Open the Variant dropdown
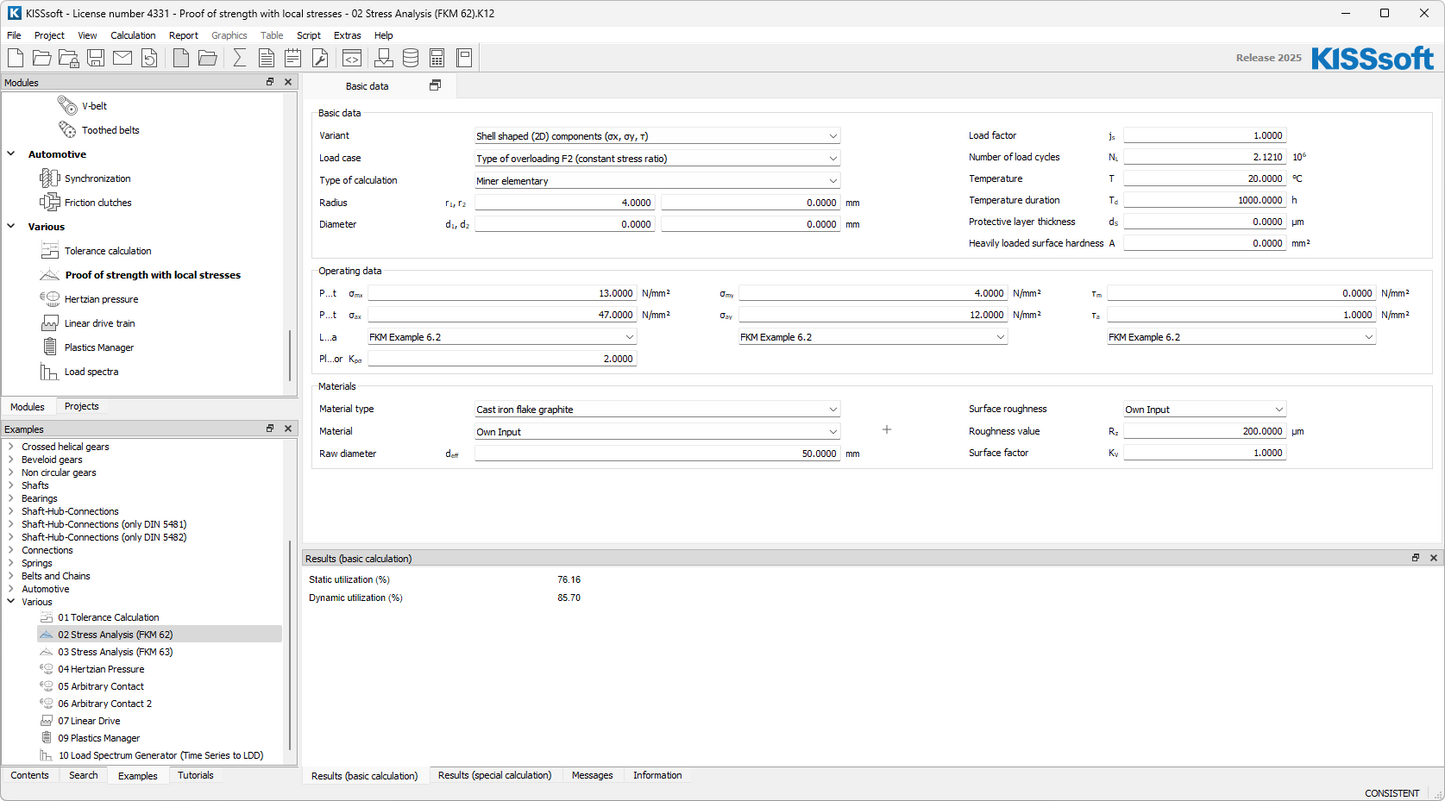This screenshot has width=1445, height=801. [x=657, y=136]
